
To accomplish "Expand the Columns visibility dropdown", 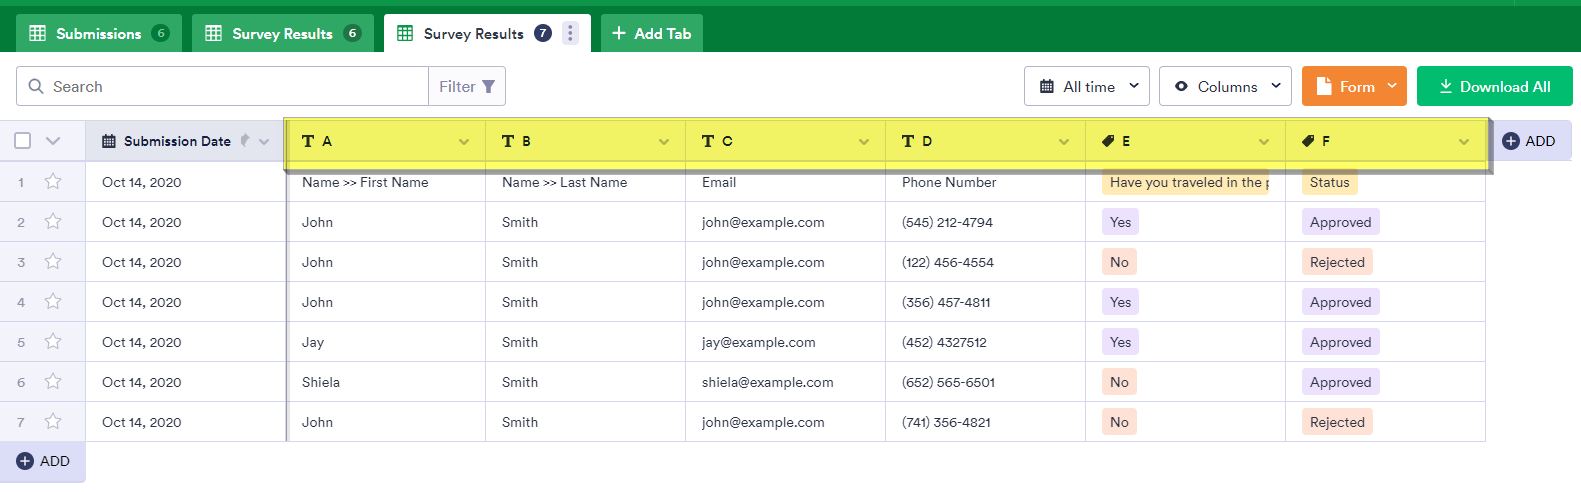I will click(x=1225, y=87).
